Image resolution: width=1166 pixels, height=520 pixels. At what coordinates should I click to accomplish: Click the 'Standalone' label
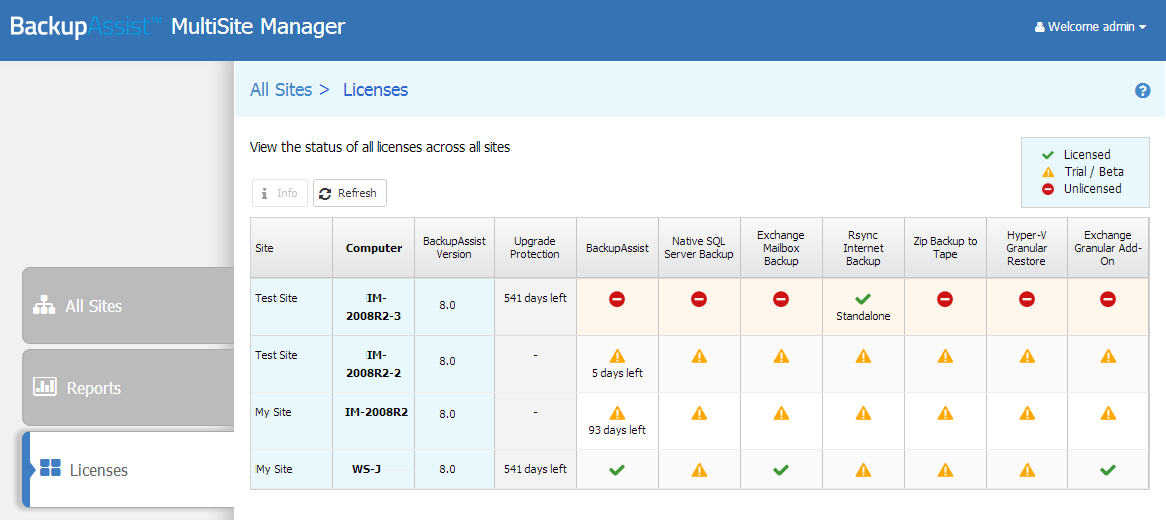[863, 316]
